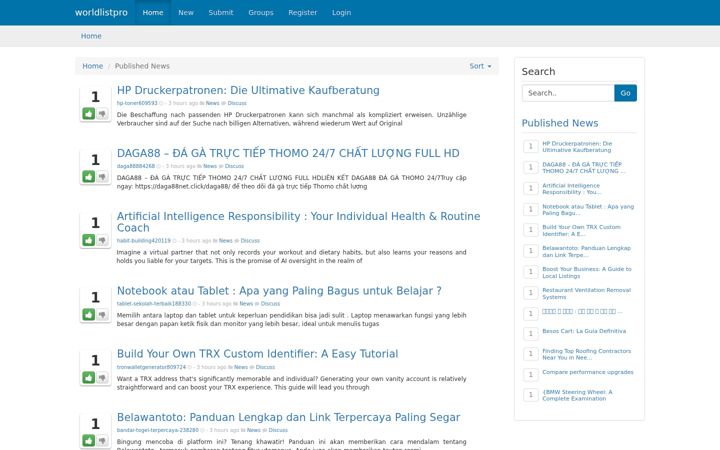Screen dimensions: 720x450
Task: Upvote the Artificial Intelligence Responsibility post
Action: 89,240
